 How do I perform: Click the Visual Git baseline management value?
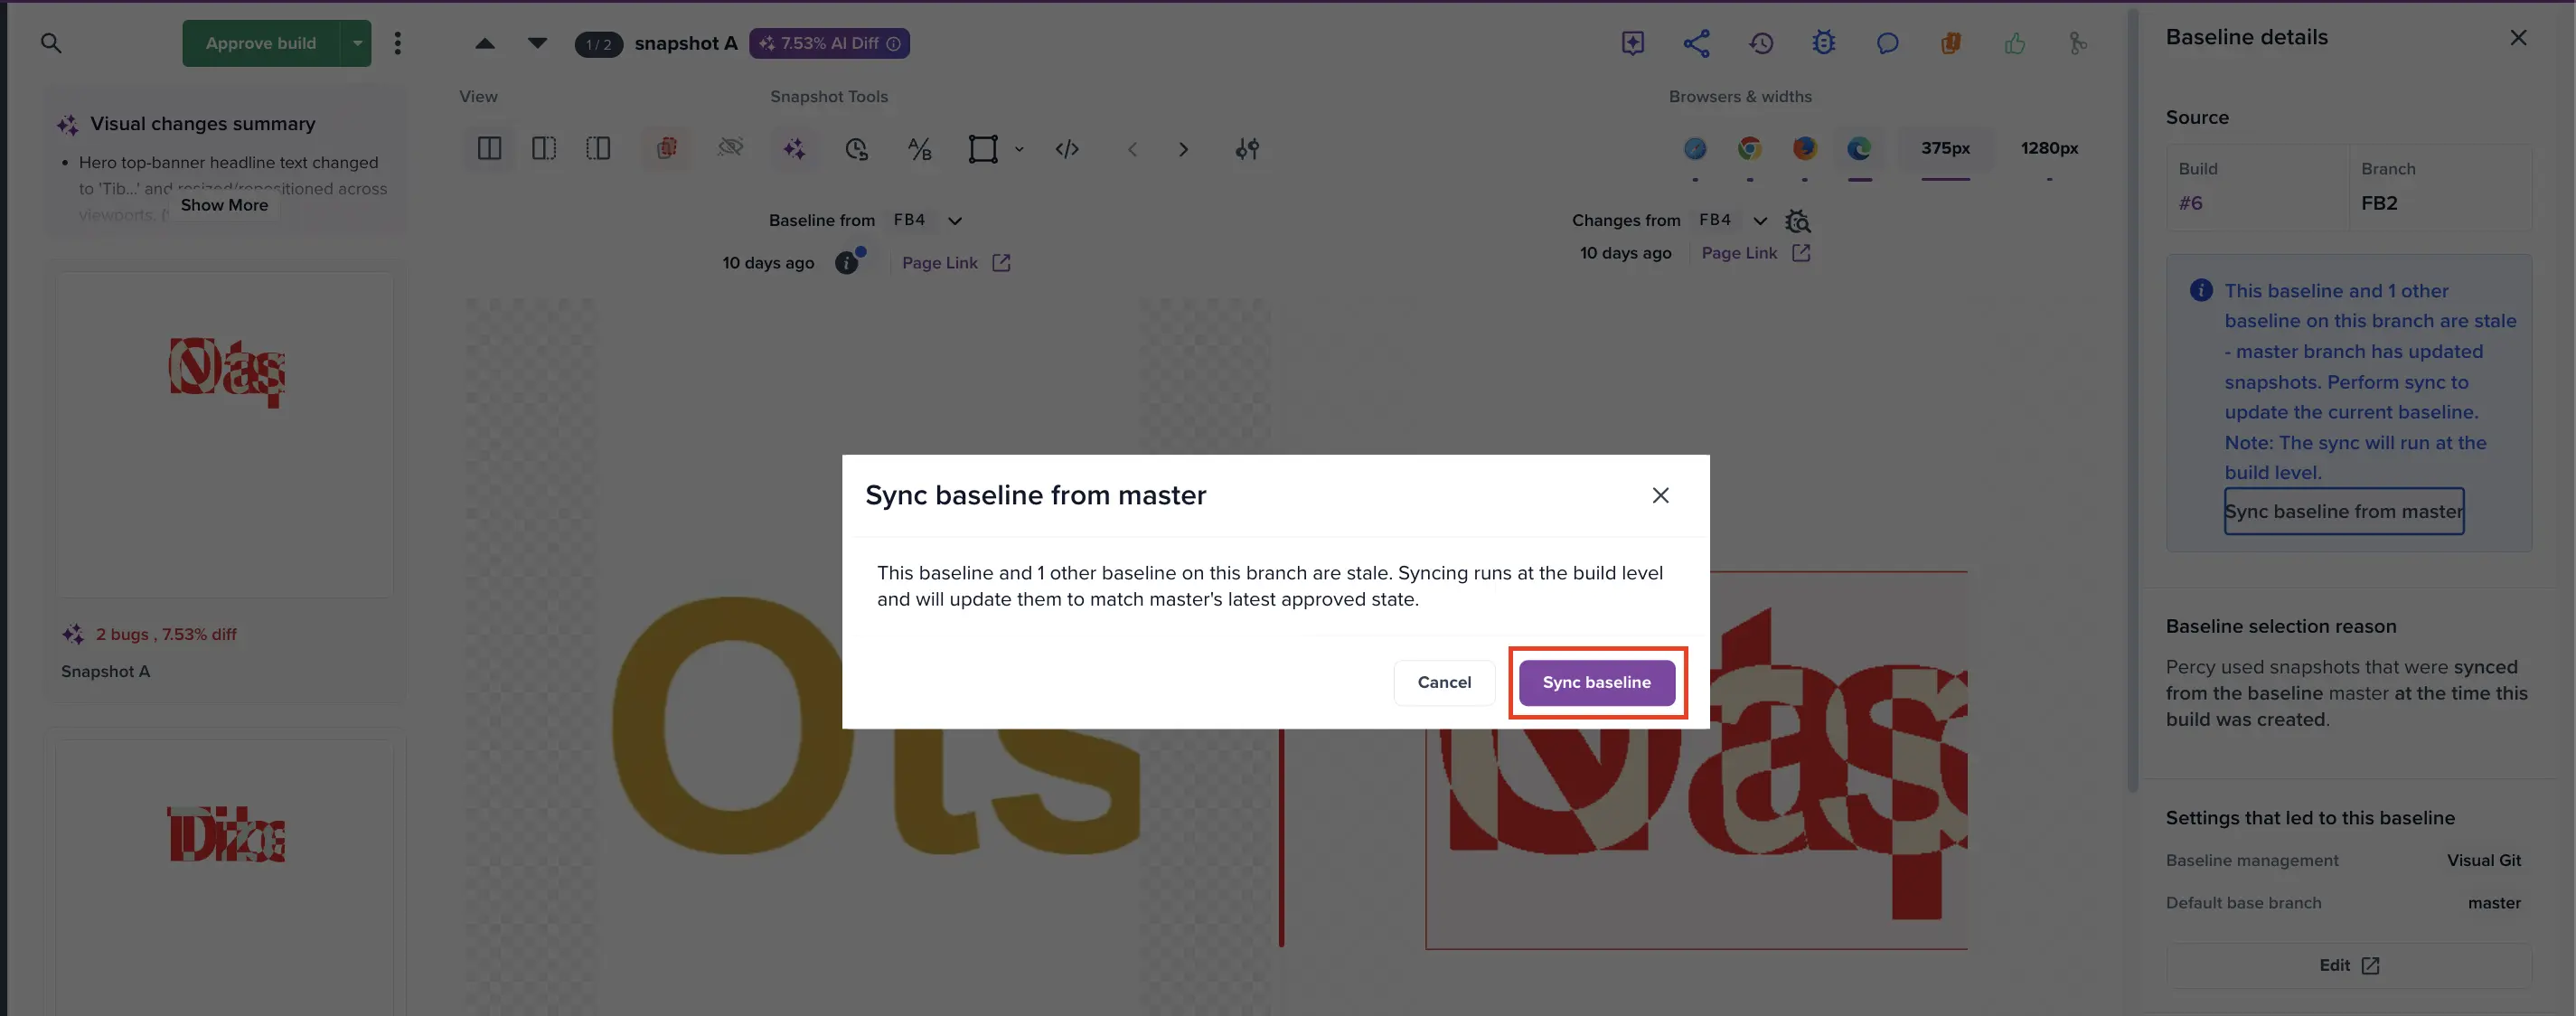point(2483,860)
